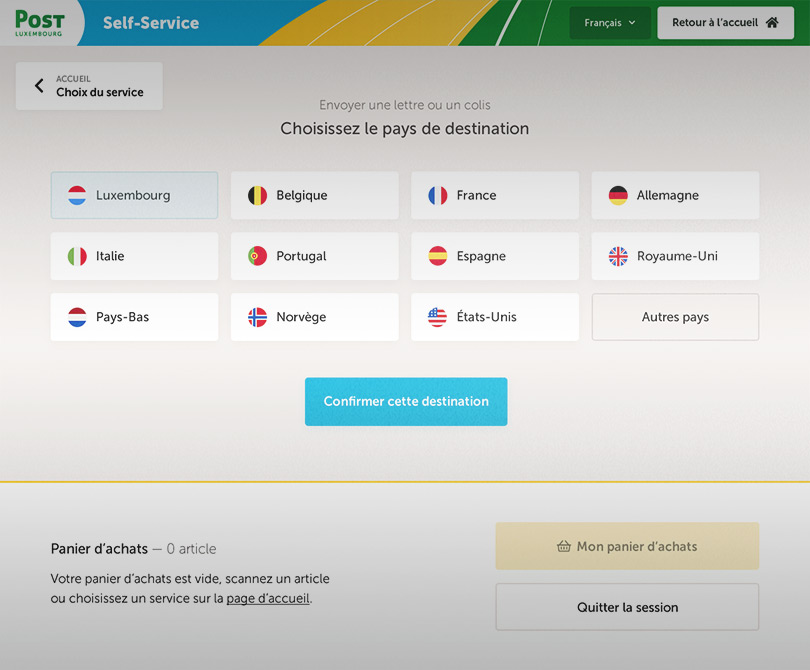Follow the page d'accueil link
Viewport: 810px width, 670px height.
pos(268,598)
